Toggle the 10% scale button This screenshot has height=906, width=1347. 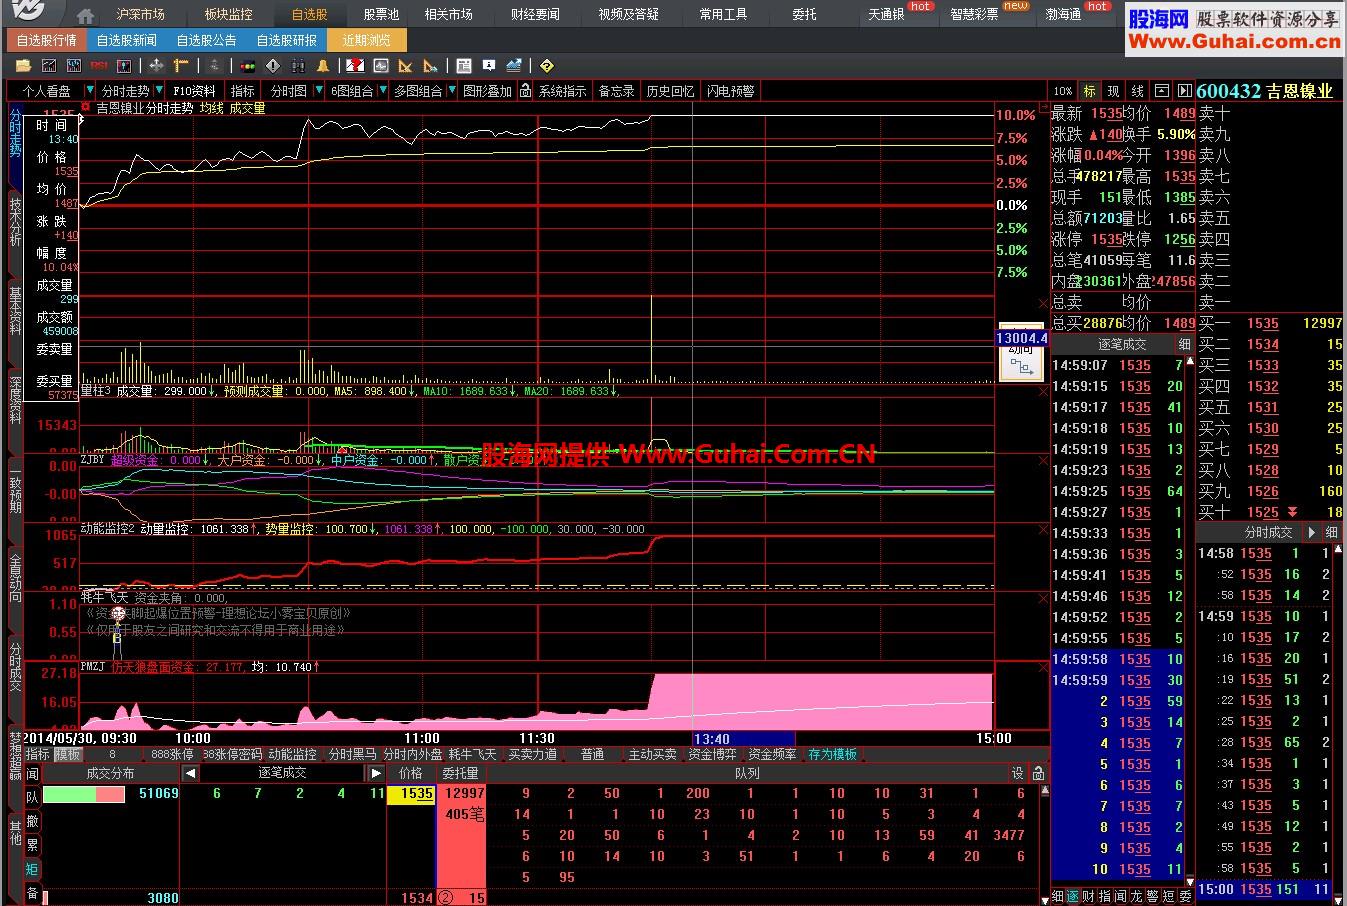tap(1063, 91)
